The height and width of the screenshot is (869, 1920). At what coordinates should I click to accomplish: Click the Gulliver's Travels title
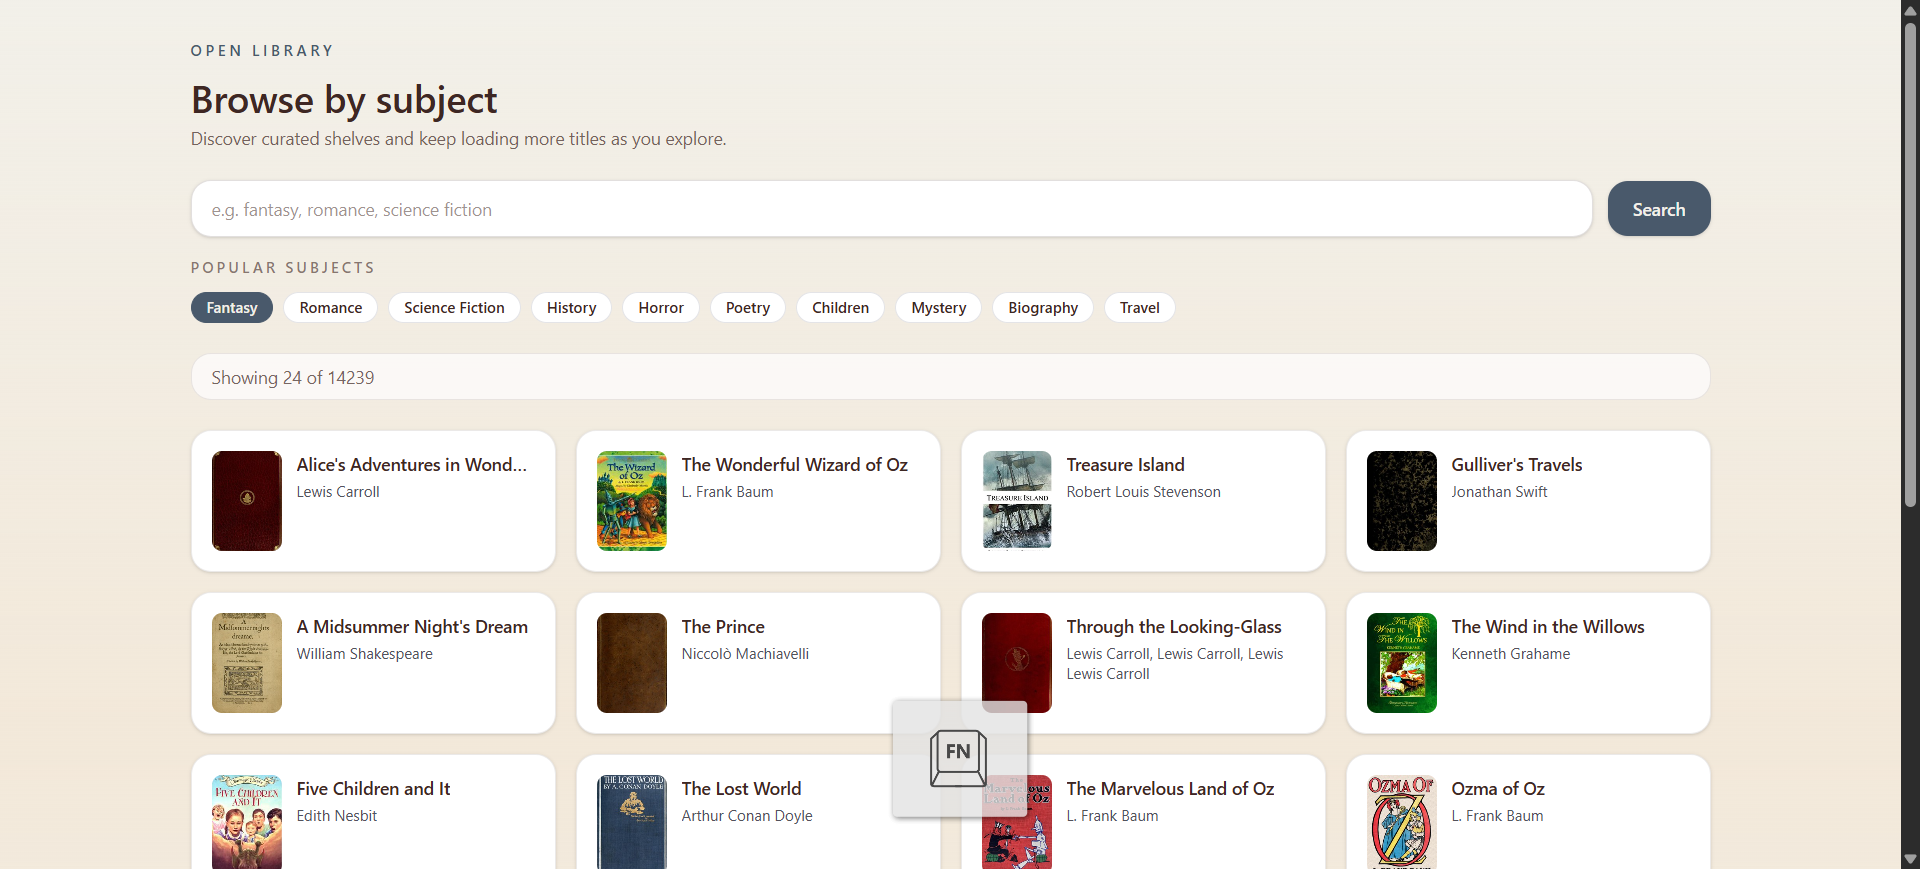point(1517,465)
